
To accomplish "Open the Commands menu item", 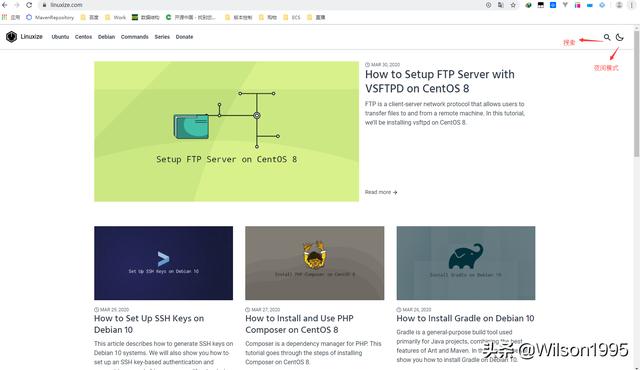I will [x=134, y=37].
